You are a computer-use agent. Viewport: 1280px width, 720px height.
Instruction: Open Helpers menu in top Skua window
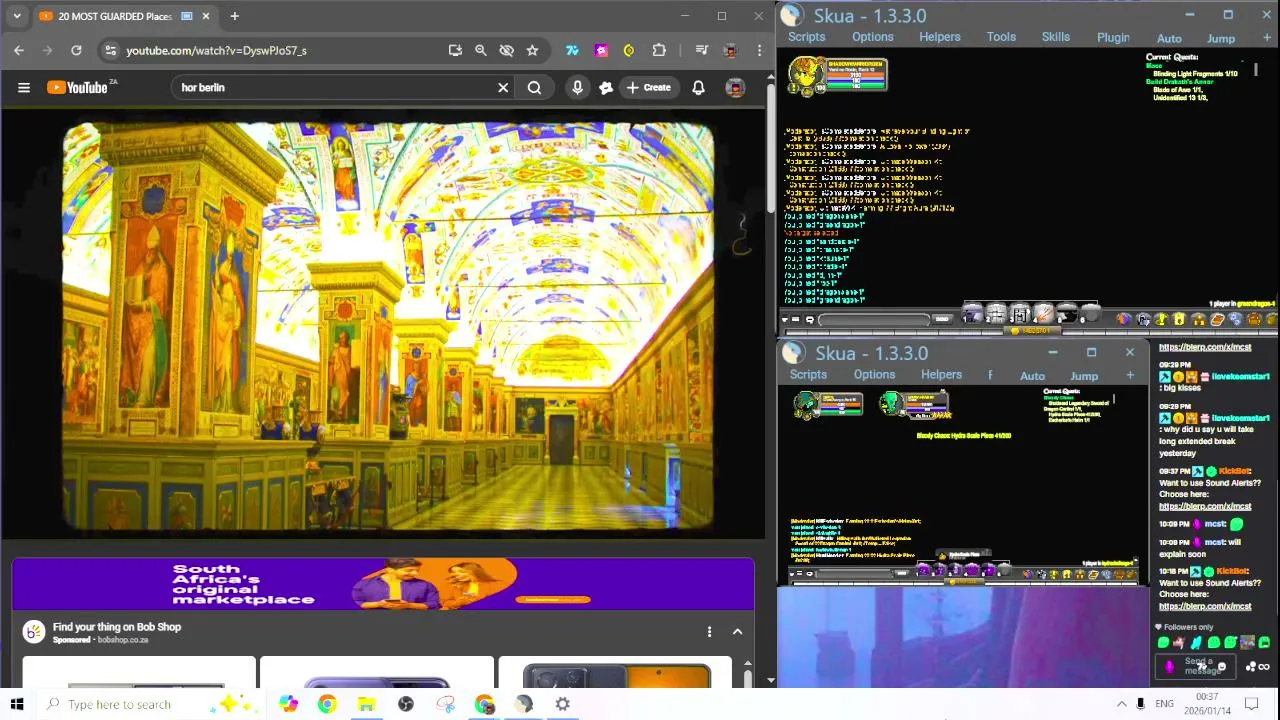coord(940,37)
